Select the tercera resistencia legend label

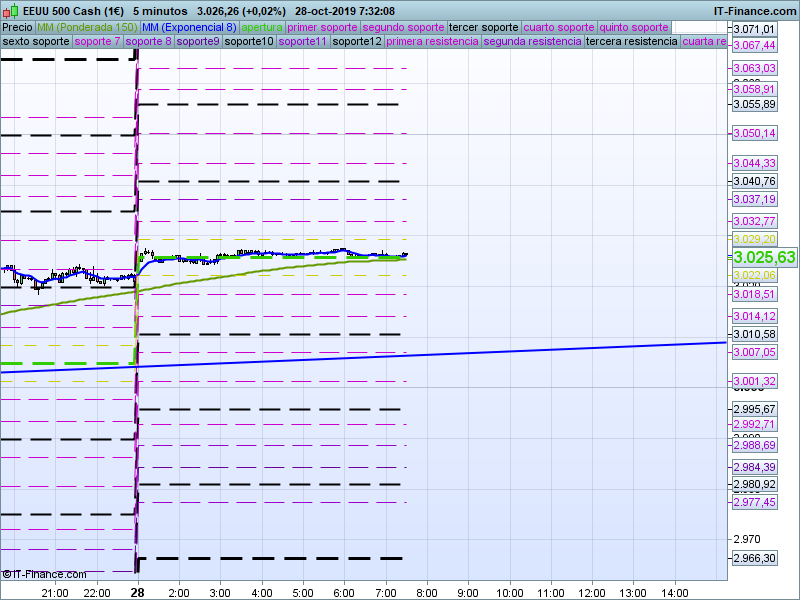pos(631,41)
